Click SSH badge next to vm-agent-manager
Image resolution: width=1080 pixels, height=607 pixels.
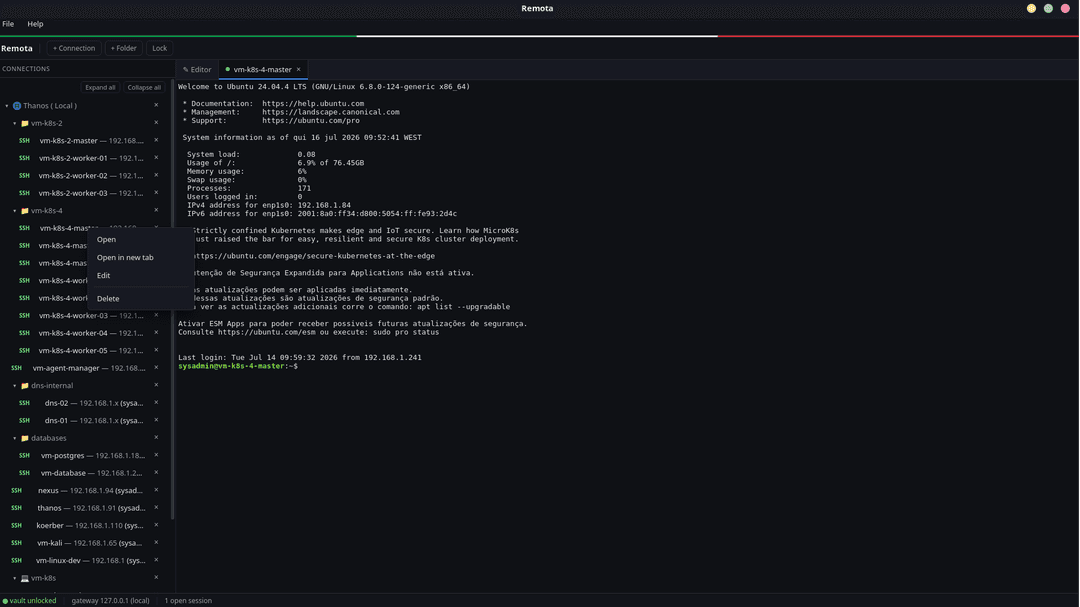point(17,368)
